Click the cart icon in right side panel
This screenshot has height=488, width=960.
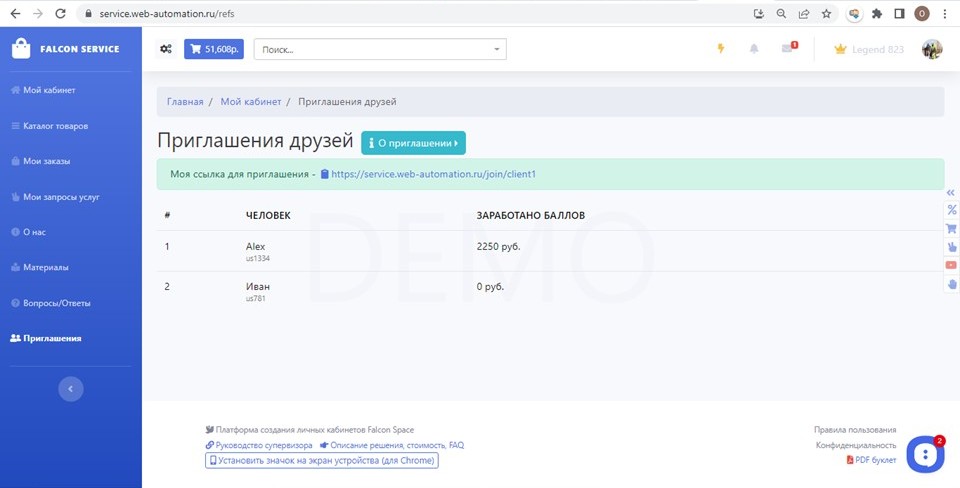pyautogui.click(x=951, y=228)
